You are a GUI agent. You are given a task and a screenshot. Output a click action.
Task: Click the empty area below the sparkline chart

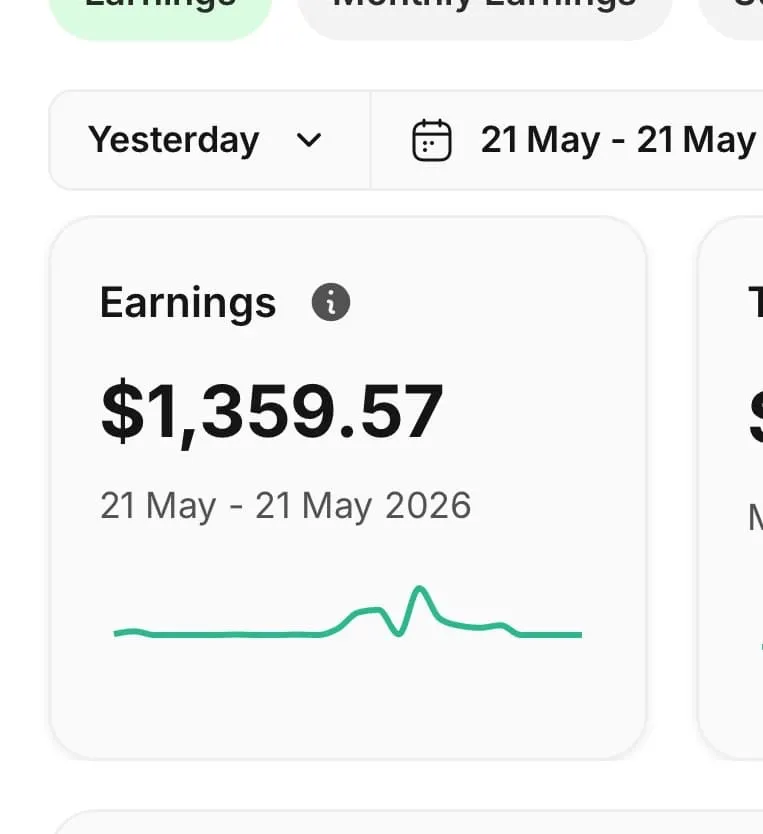(348, 698)
